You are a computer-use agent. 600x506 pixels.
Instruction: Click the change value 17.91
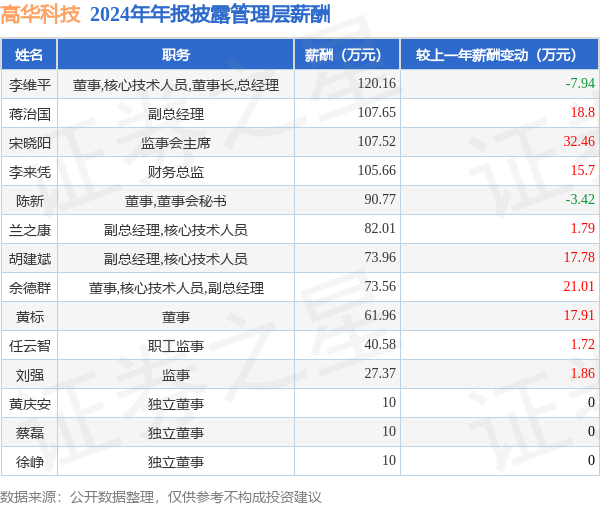click(x=579, y=315)
